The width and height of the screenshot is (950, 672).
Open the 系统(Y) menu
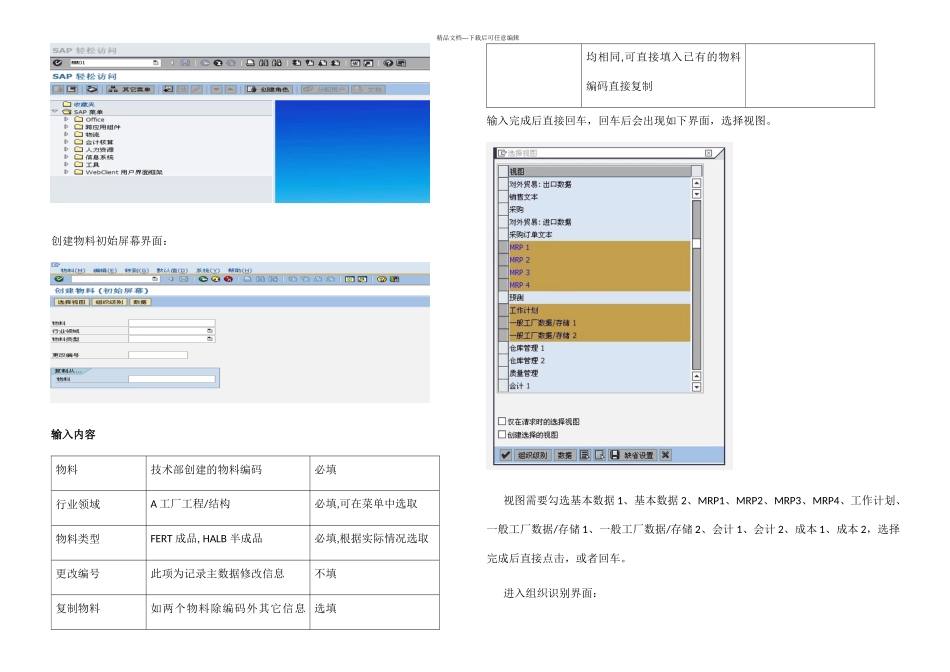click(x=208, y=270)
